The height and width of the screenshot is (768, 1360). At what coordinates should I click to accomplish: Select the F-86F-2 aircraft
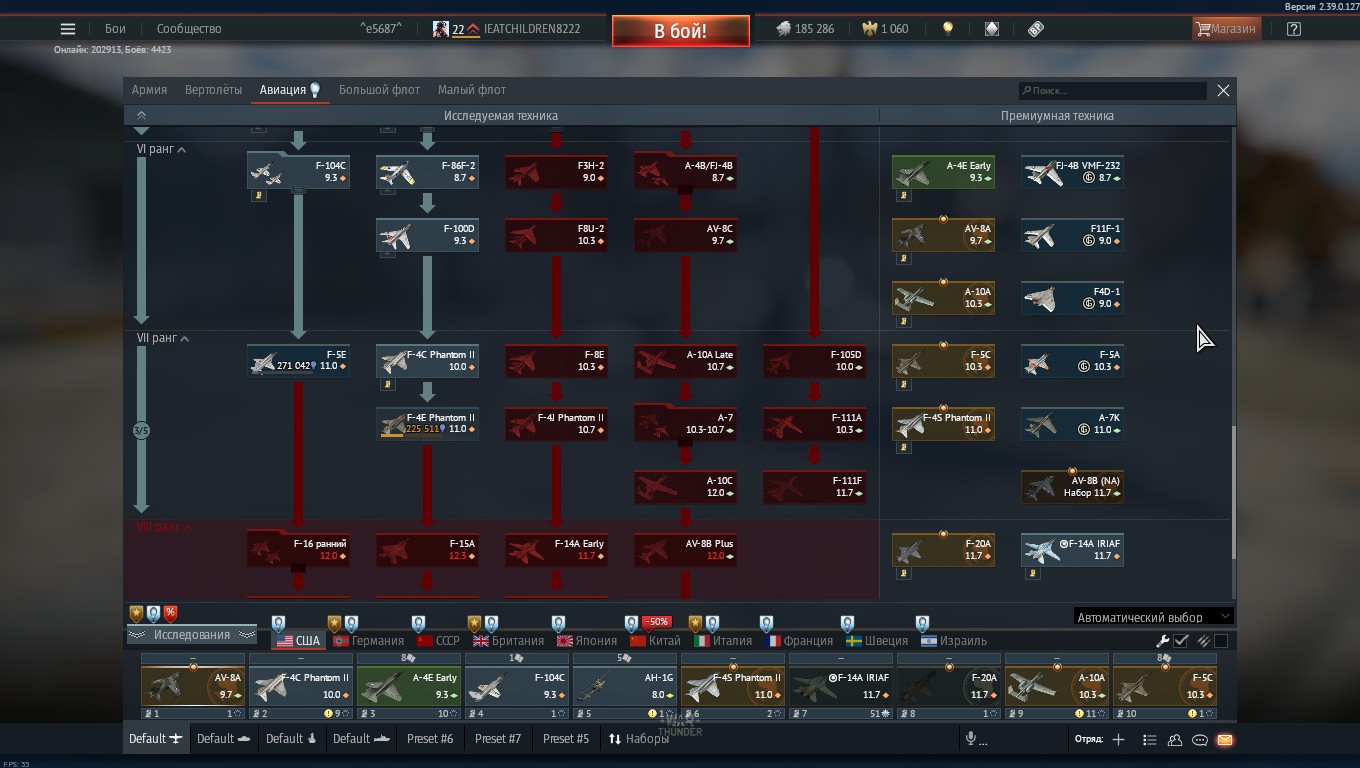(x=427, y=171)
